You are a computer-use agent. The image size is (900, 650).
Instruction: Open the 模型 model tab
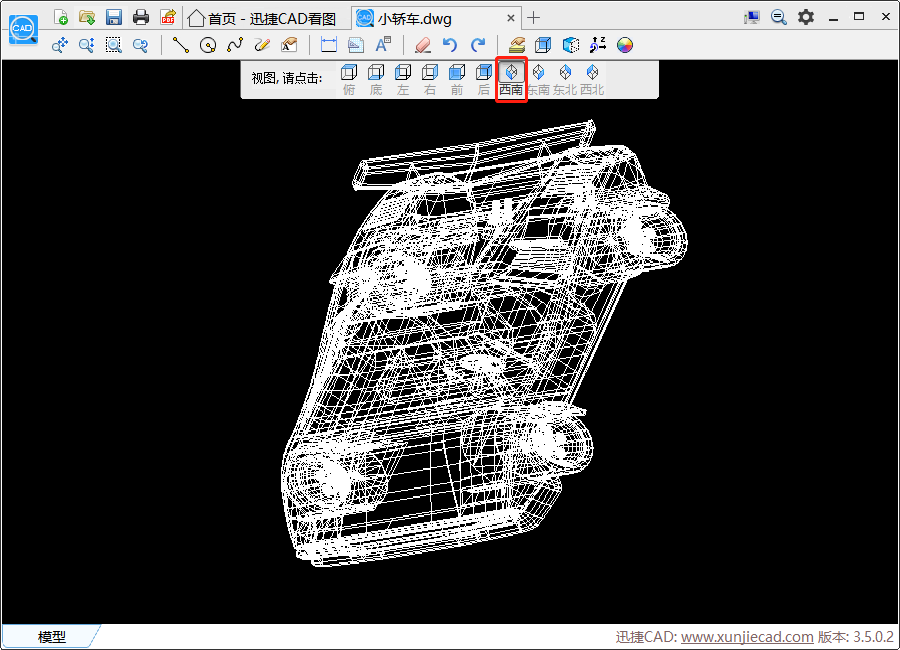coord(52,636)
